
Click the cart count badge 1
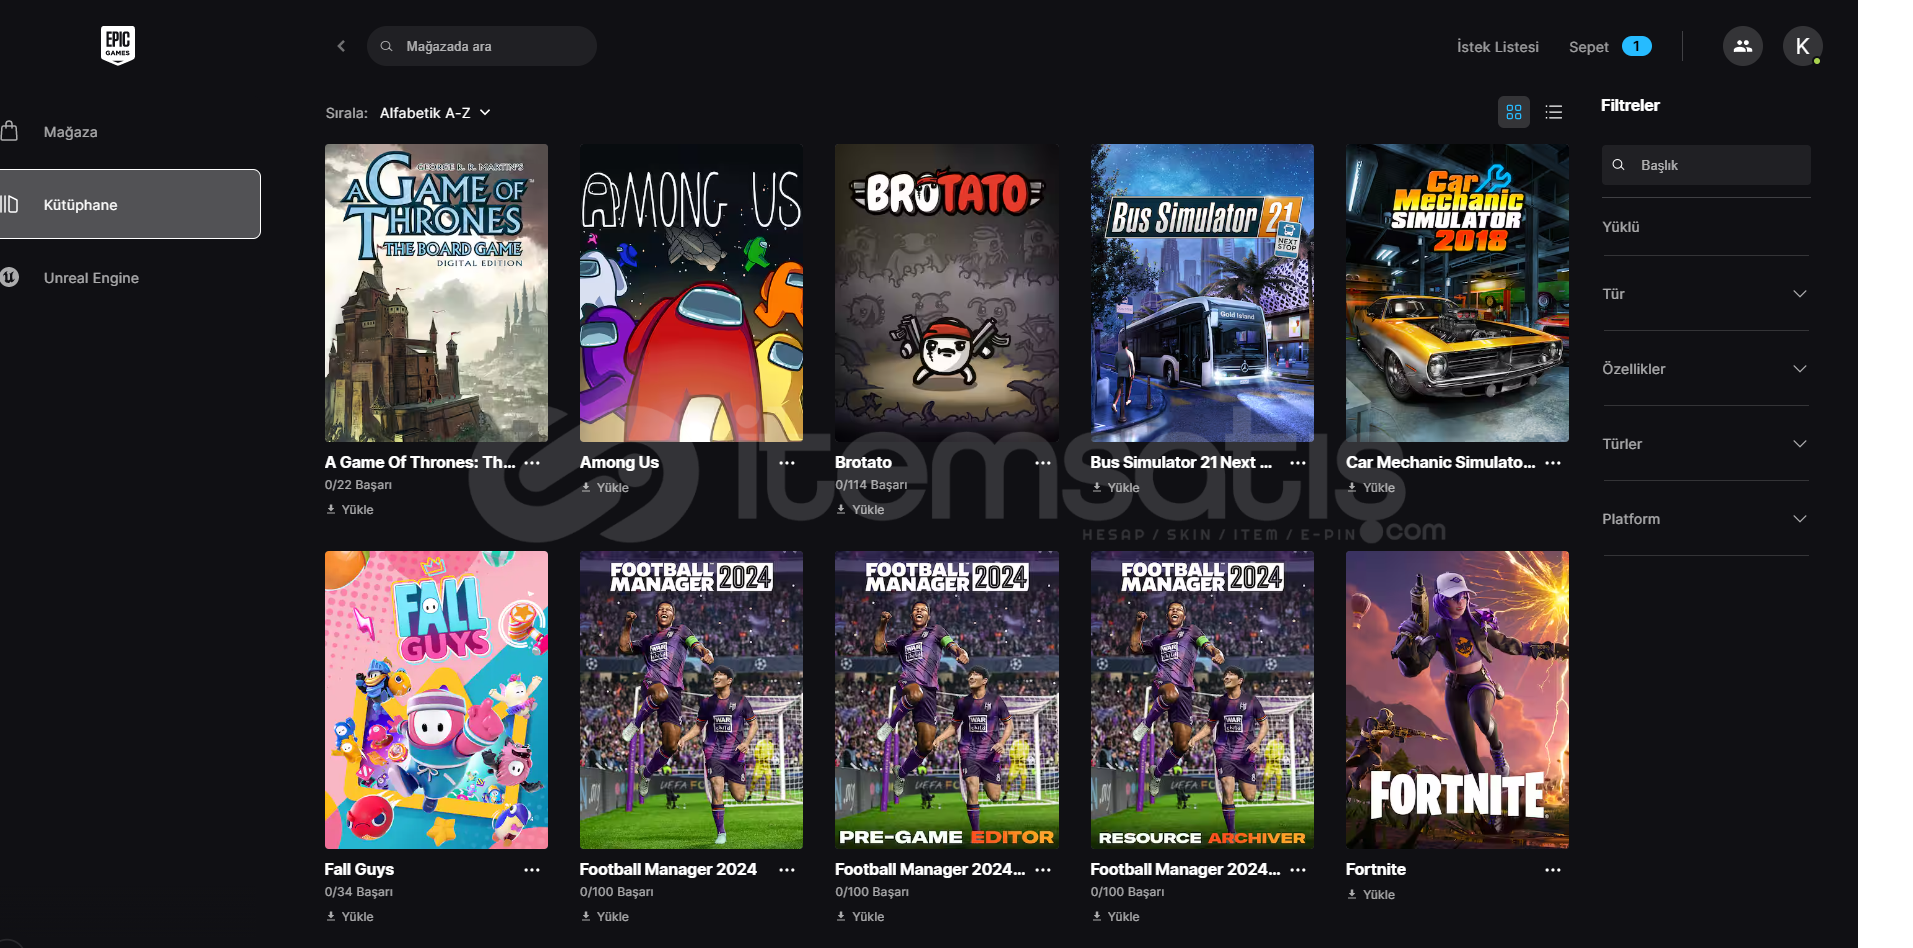[x=1636, y=46]
